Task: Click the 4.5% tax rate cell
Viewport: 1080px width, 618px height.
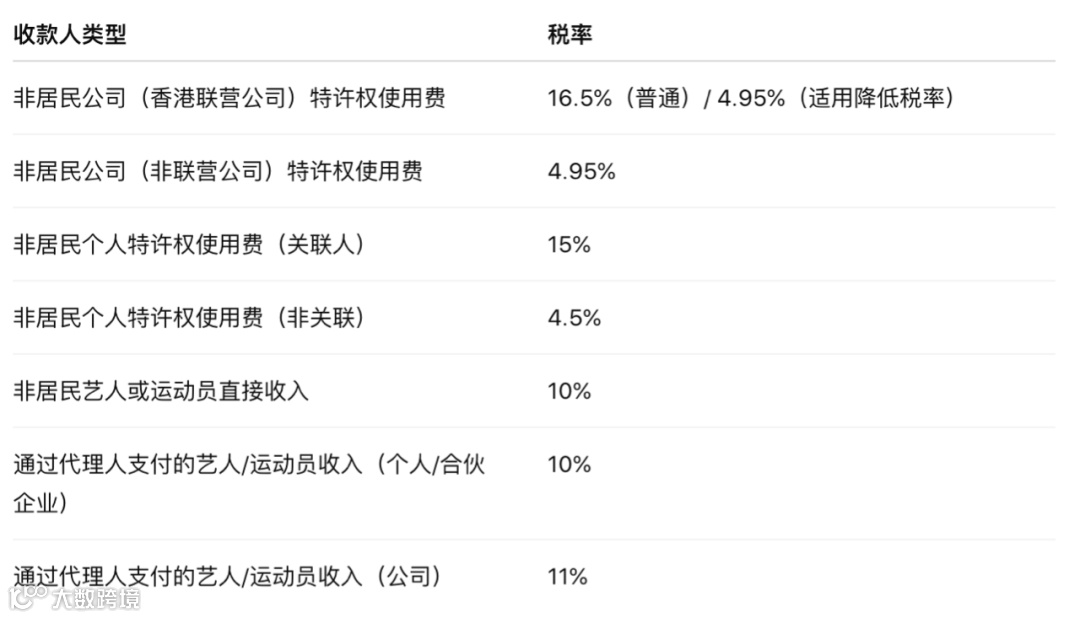Action: [x=574, y=317]
